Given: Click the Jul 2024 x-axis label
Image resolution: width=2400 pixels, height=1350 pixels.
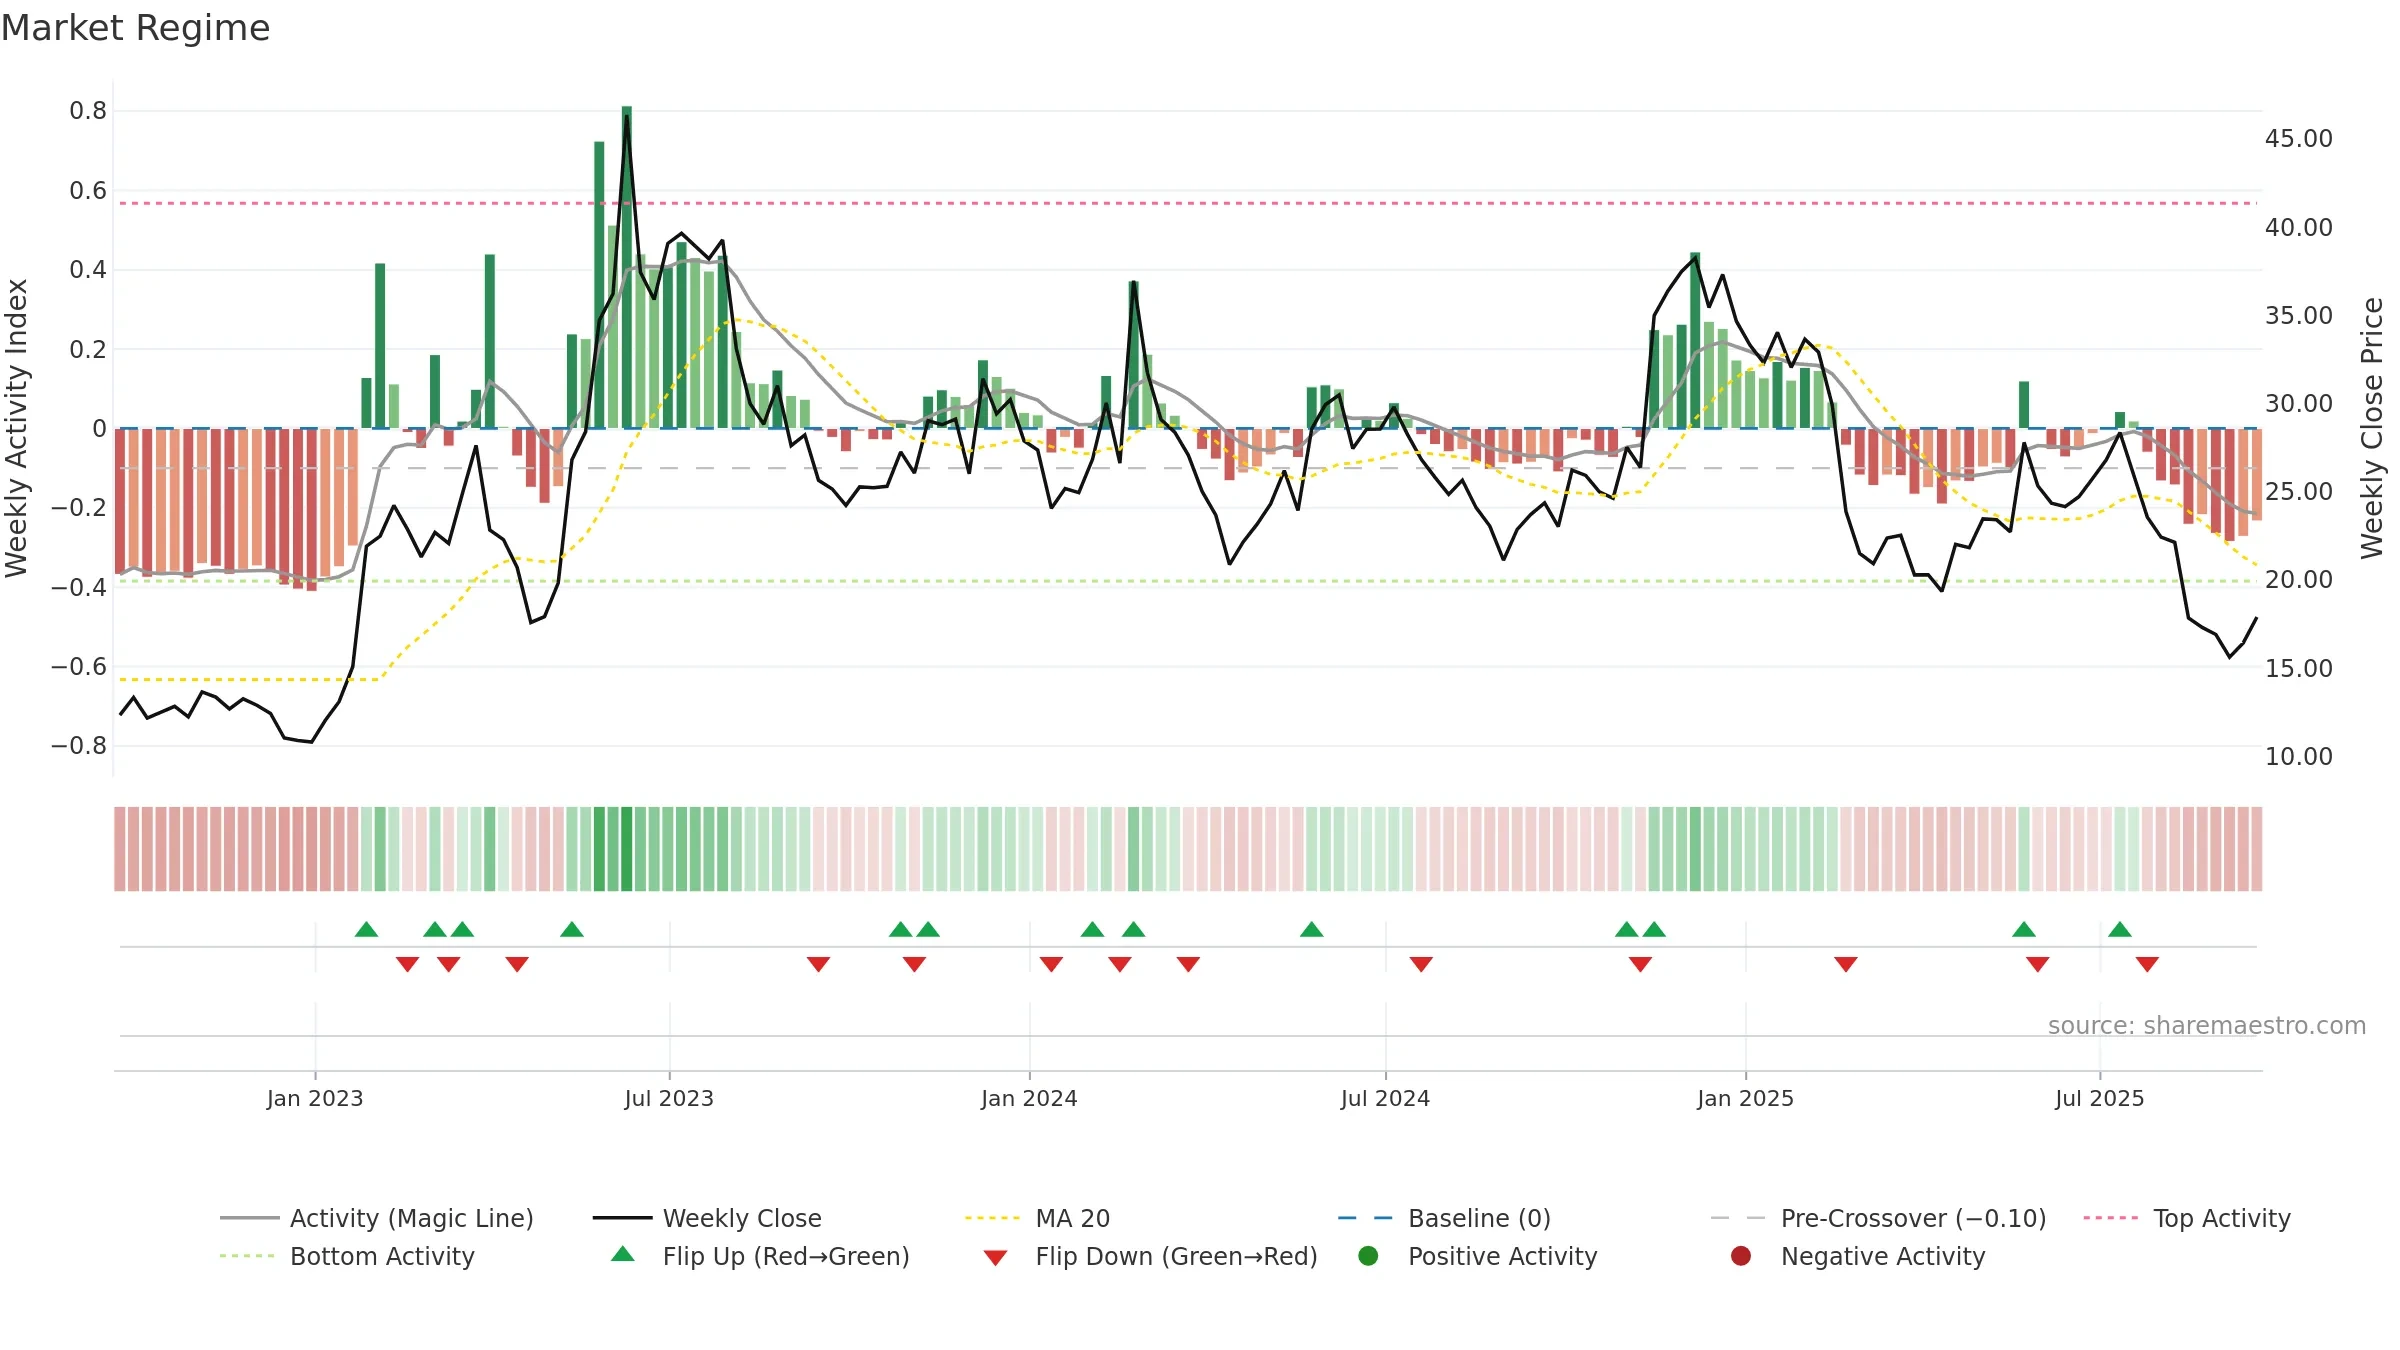Looking at the screenshot, I should (1385, 1098).
